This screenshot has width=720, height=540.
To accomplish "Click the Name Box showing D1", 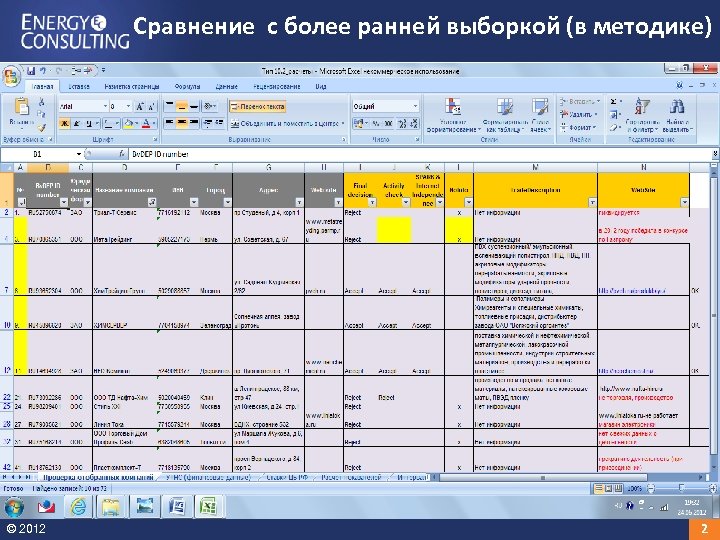I will point(40,154).
